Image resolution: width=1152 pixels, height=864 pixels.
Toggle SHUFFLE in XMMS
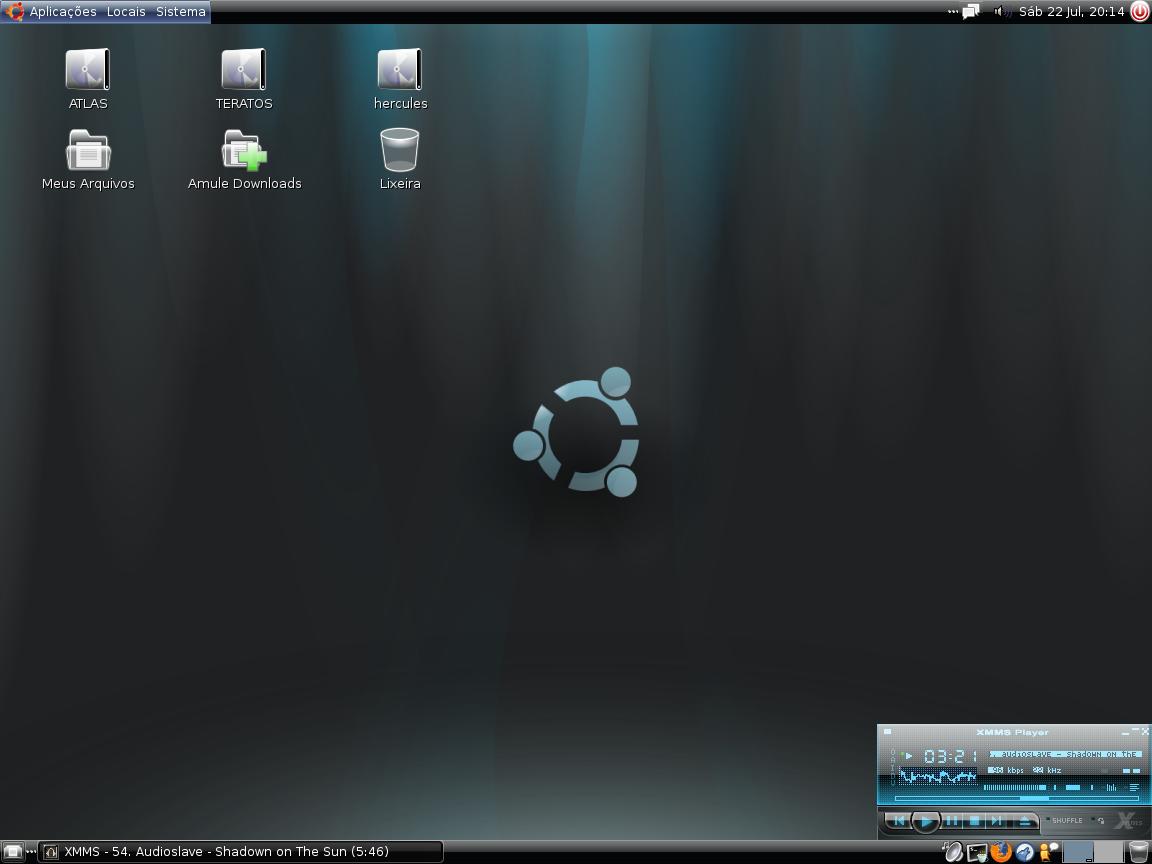pos(1065,820)
